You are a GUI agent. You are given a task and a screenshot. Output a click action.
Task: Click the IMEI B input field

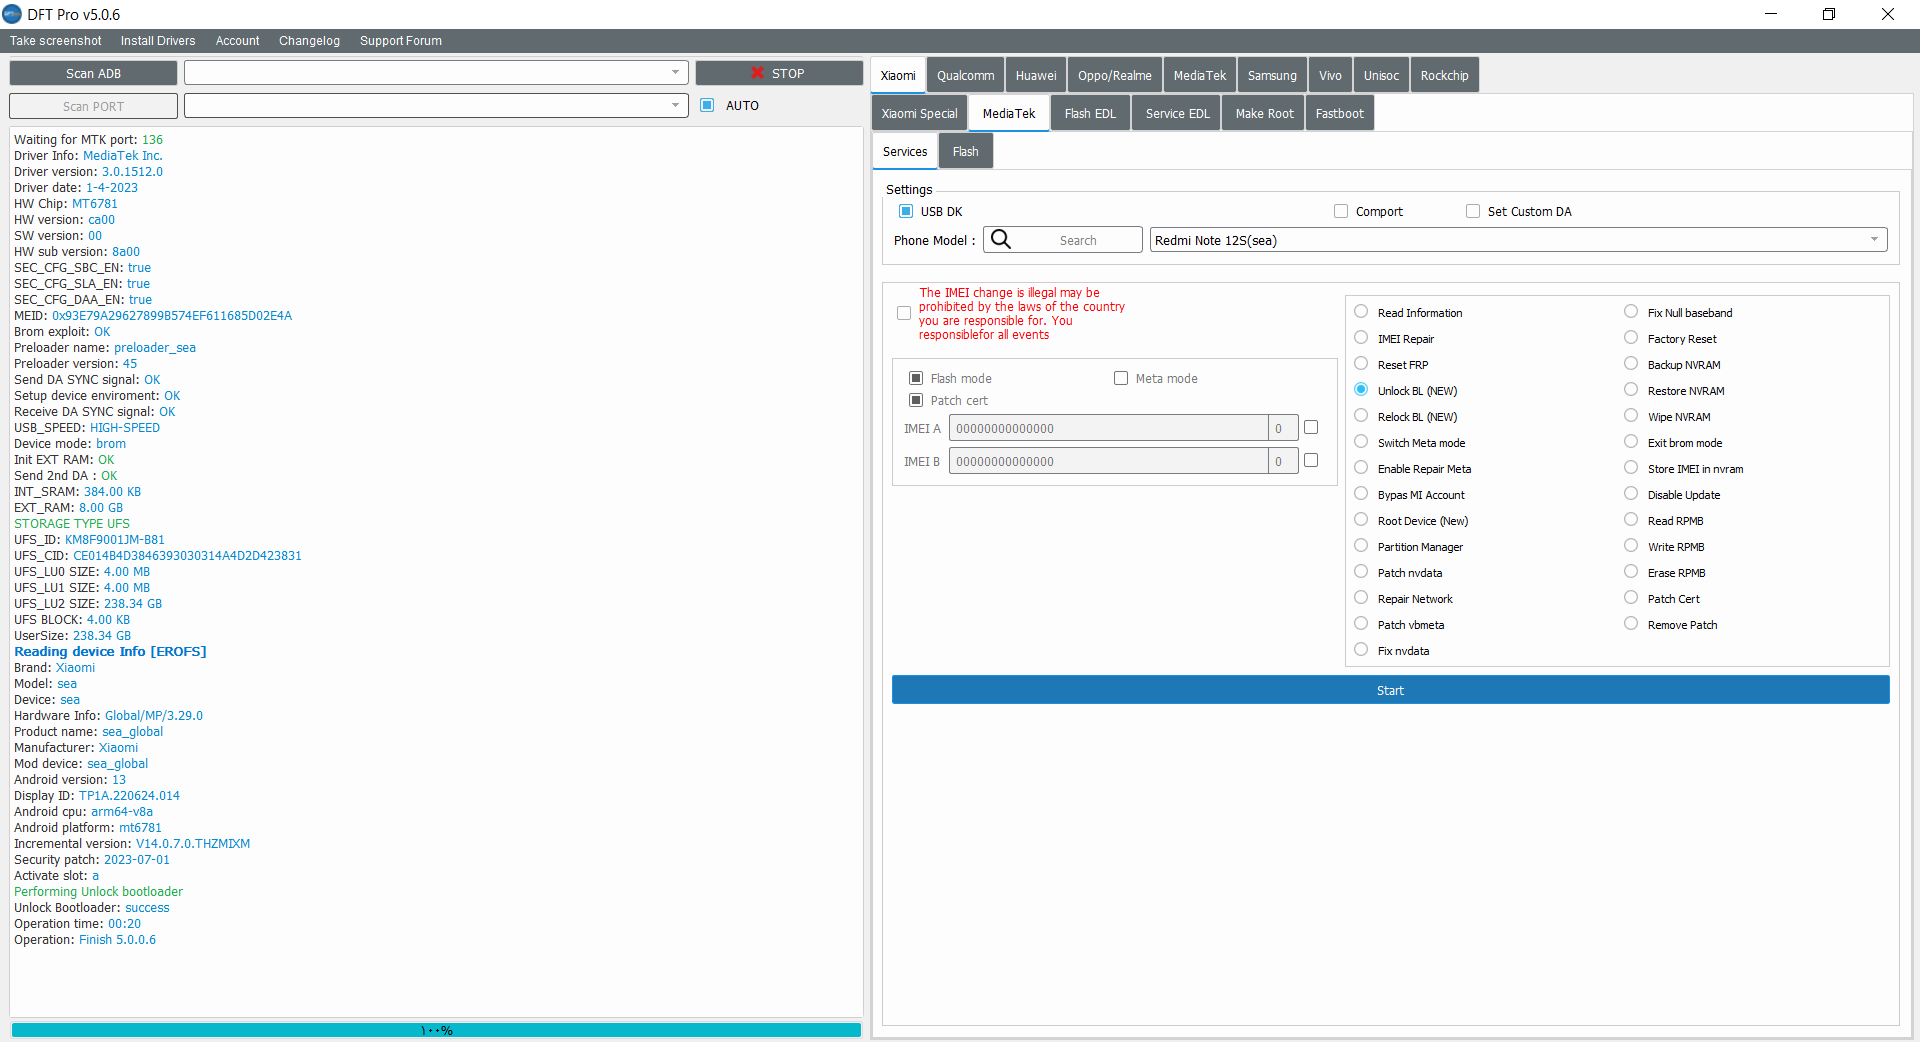tap(1108, 461)
